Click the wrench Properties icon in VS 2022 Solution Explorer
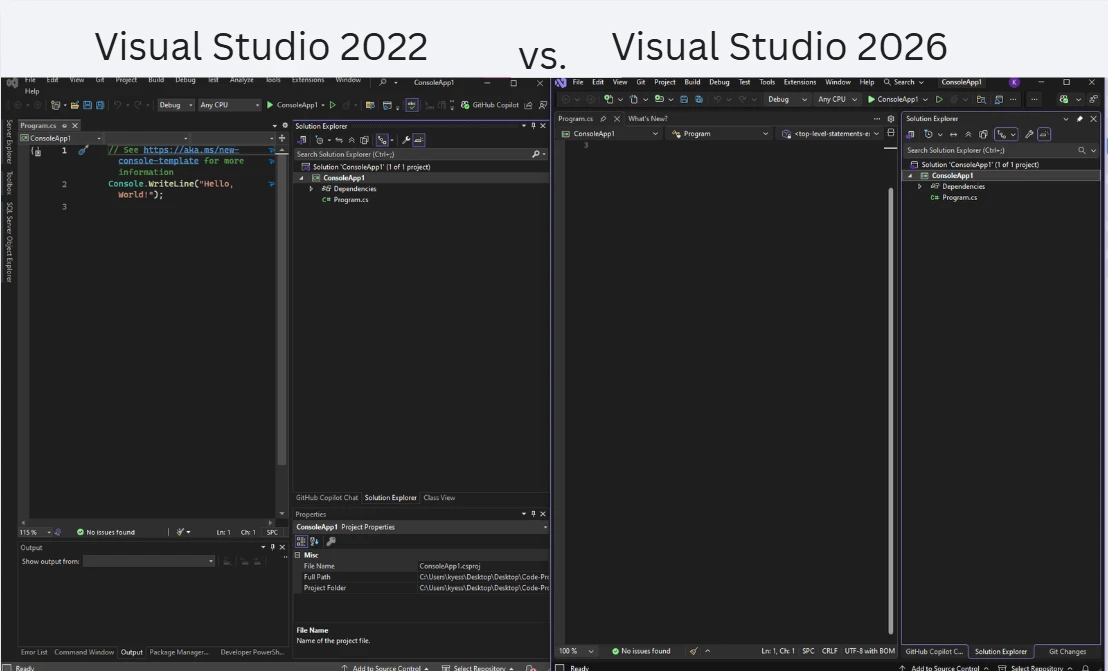This screenshot has width=1108, height=671. [x=406, y=140]
